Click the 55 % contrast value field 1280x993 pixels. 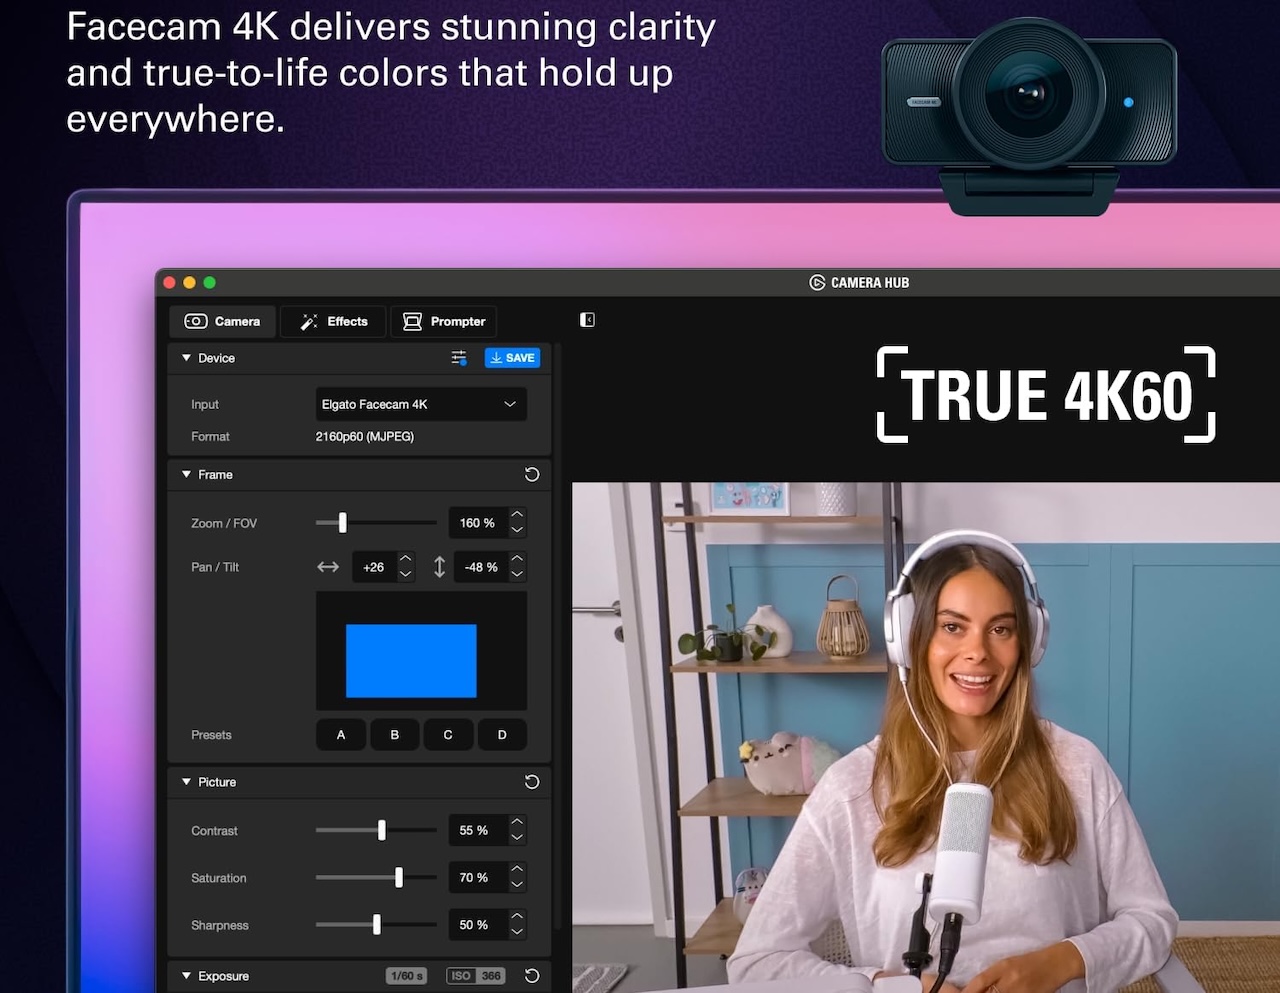(x=478, y=830)
